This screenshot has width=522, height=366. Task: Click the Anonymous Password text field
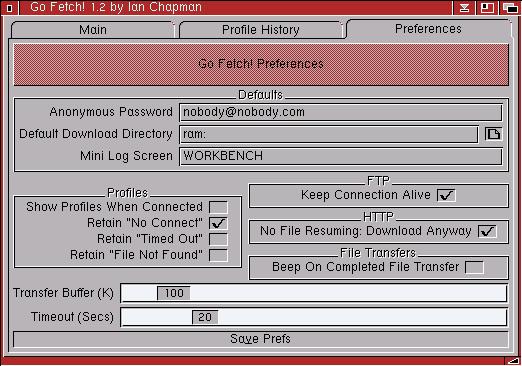[341, 112]
